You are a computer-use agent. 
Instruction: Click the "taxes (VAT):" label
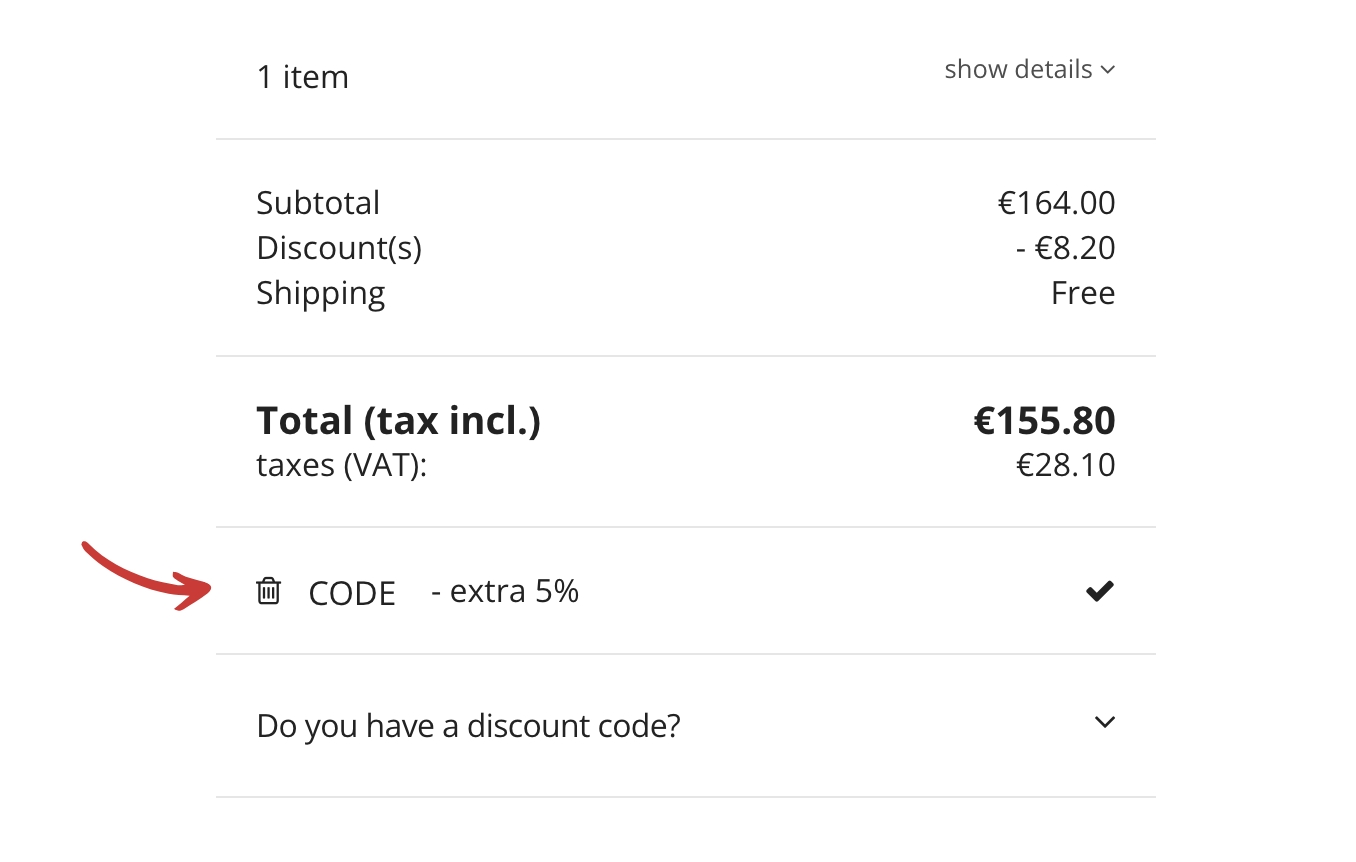pyautogui.click(x=341, y=466)
